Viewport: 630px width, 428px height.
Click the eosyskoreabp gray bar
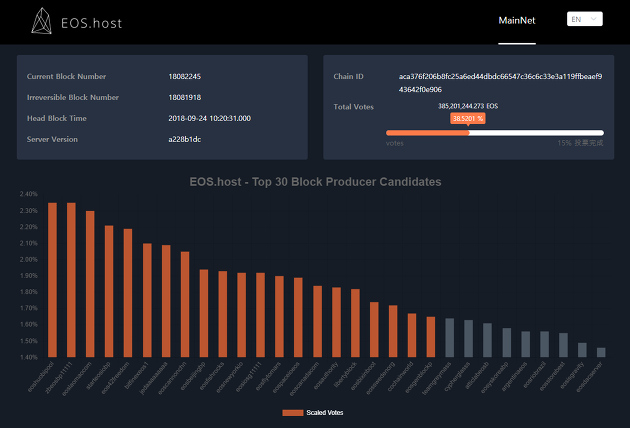(507, 342)
